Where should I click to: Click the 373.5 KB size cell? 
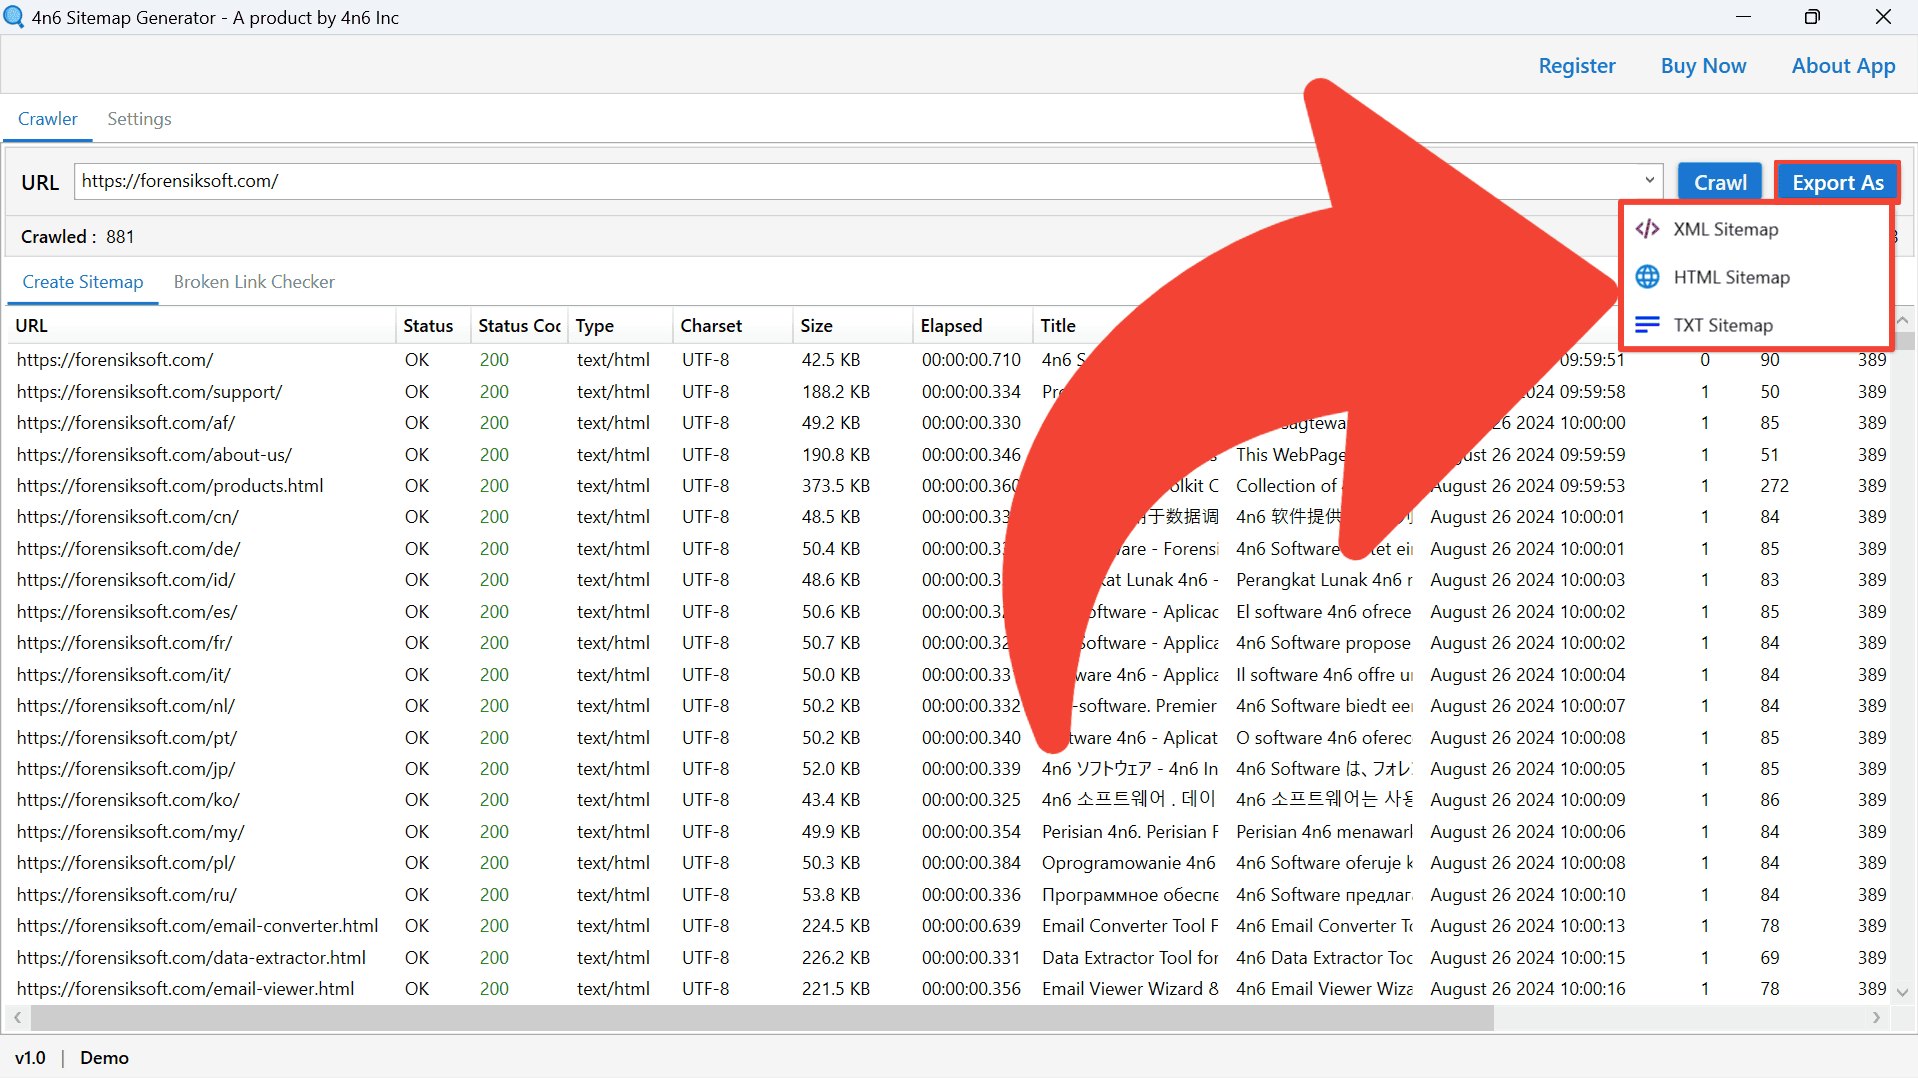[x=836, y=486]
